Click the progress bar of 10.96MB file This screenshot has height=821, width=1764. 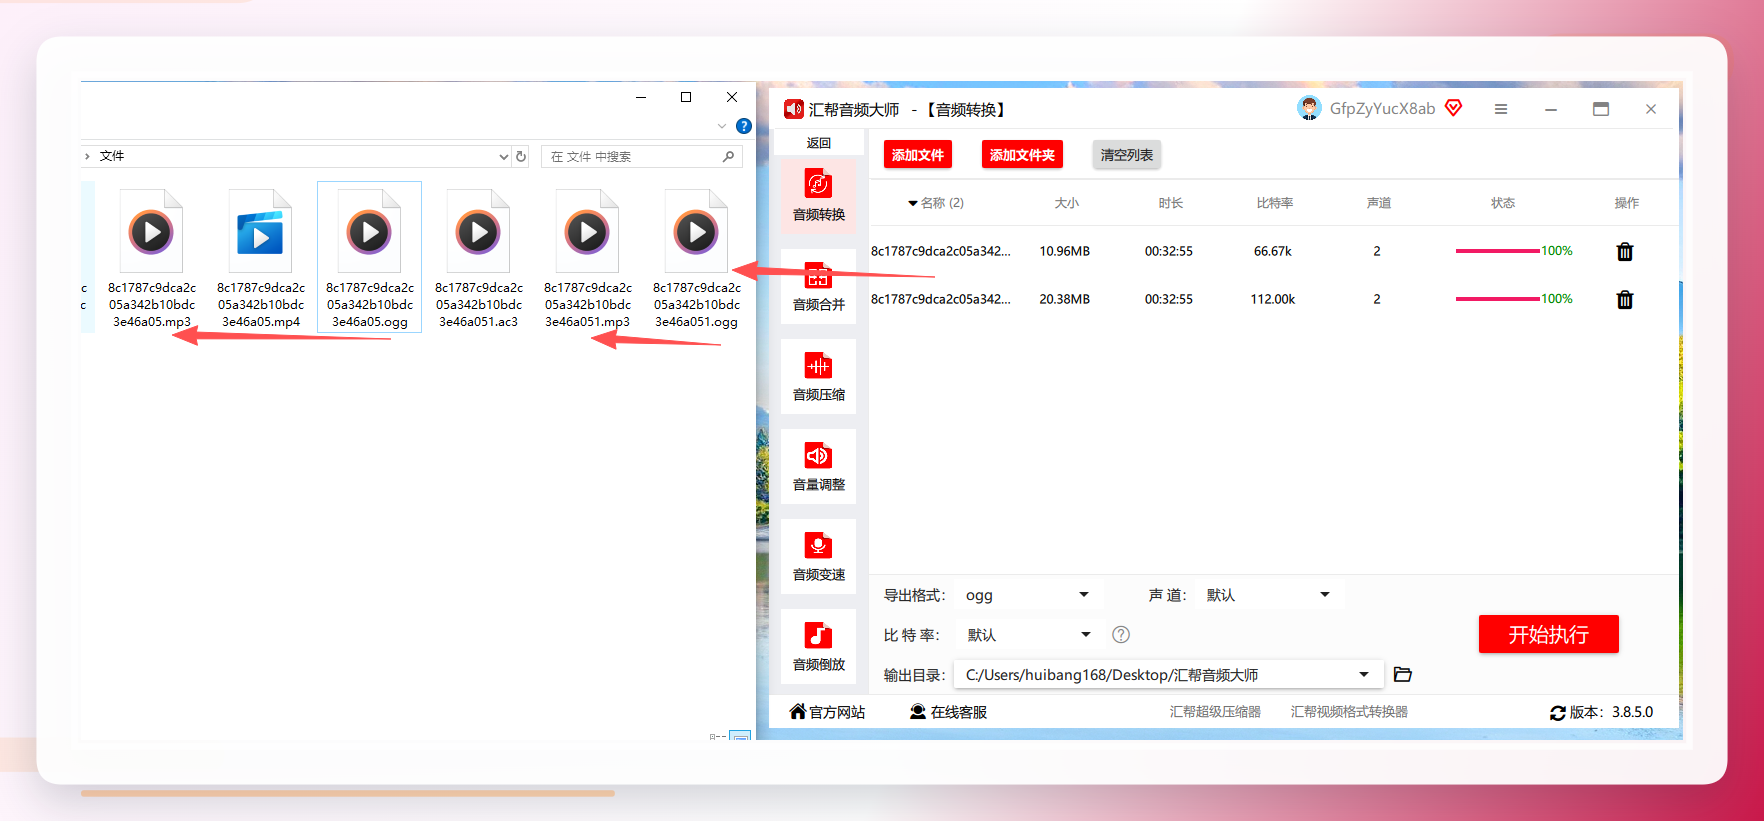coord(1497,251)
